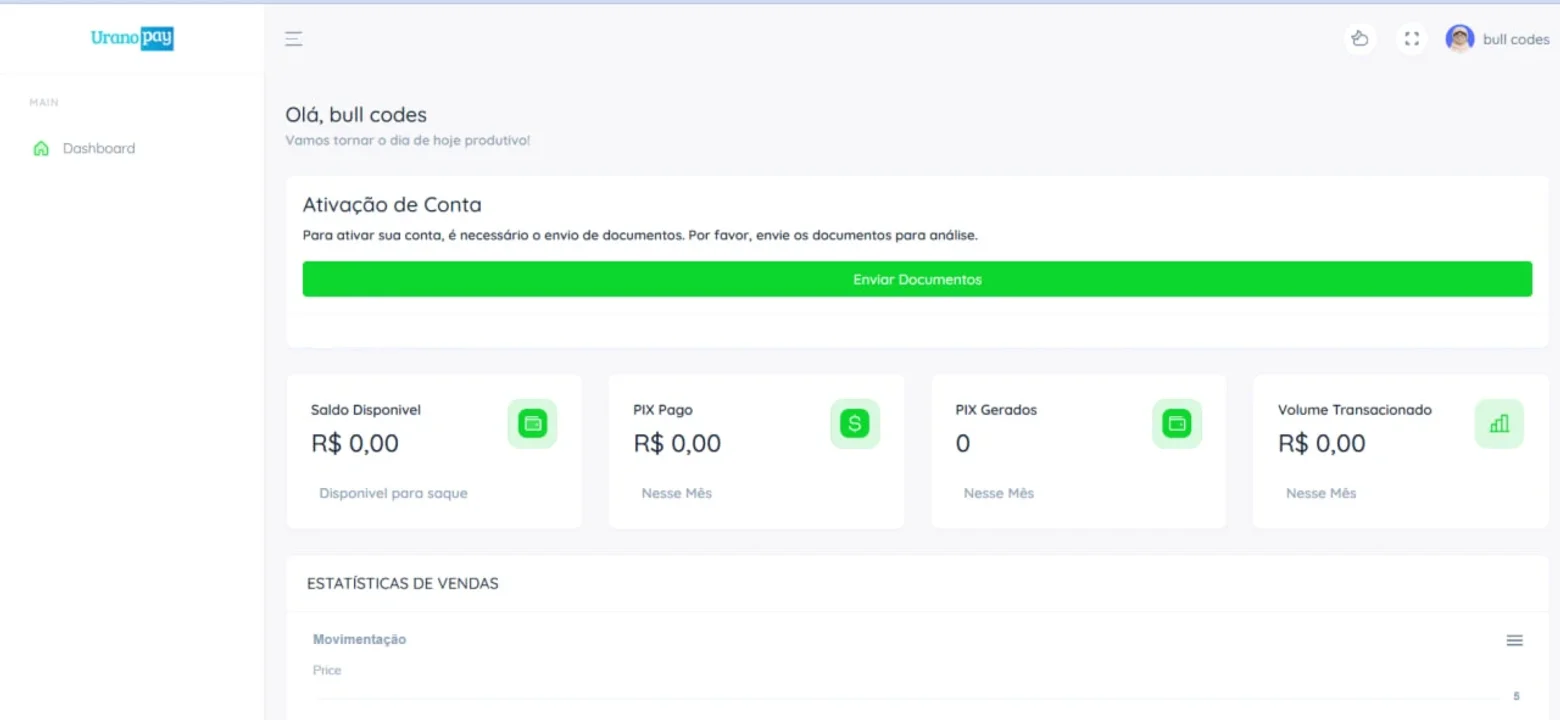The width and height of the screenshot is (1560, 720).
Task: Open the bull codes user menu
Action: (1497, 39)
